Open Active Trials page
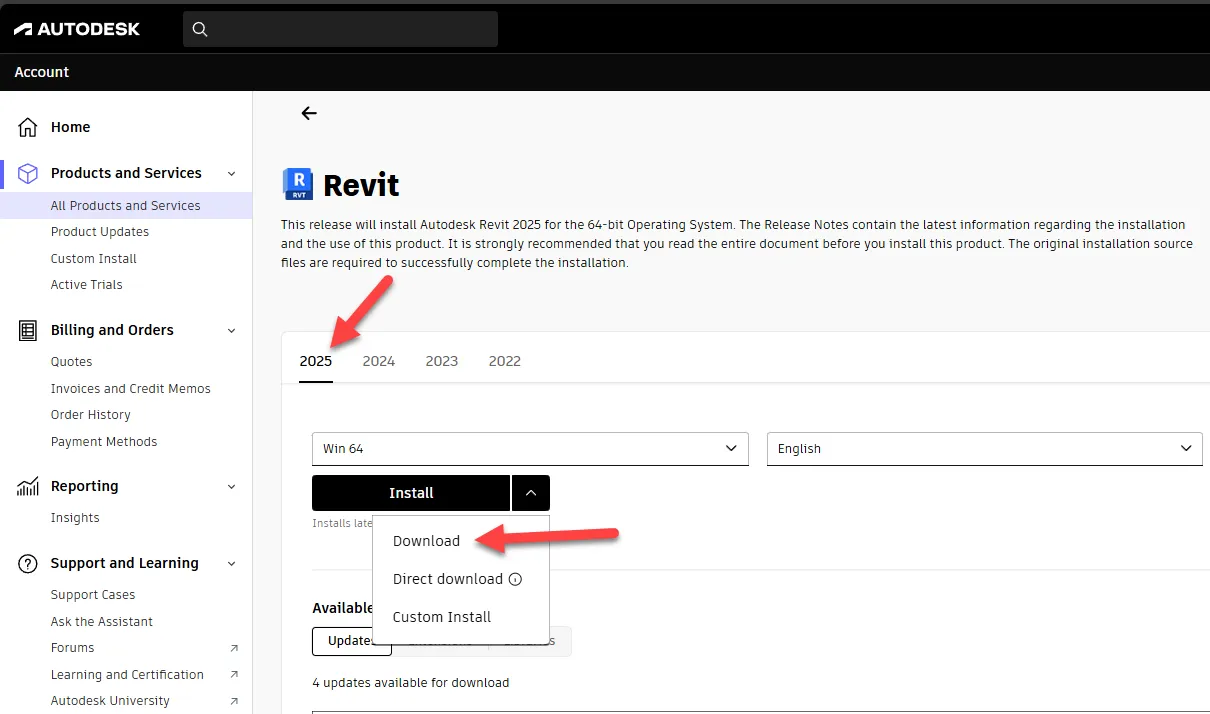The height and width of the screenshot is (714, 1210). click(x=87, y=285)
